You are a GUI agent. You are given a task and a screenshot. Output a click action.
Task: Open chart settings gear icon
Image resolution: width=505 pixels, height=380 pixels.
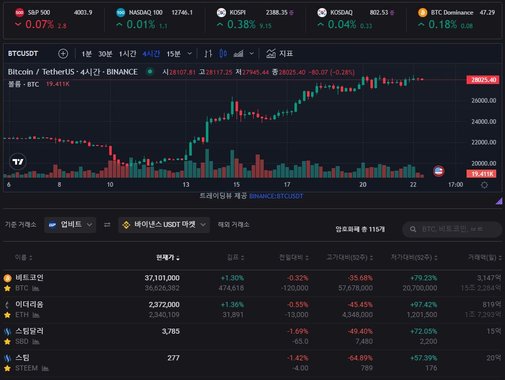(x=484, y=185)
